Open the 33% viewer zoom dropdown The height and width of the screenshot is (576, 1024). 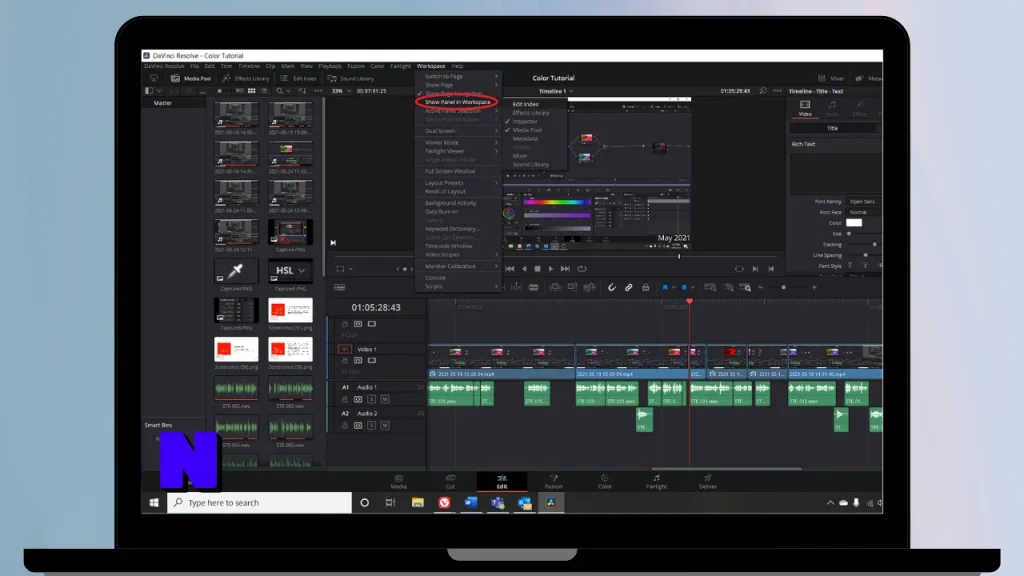[x=342, y=91]
